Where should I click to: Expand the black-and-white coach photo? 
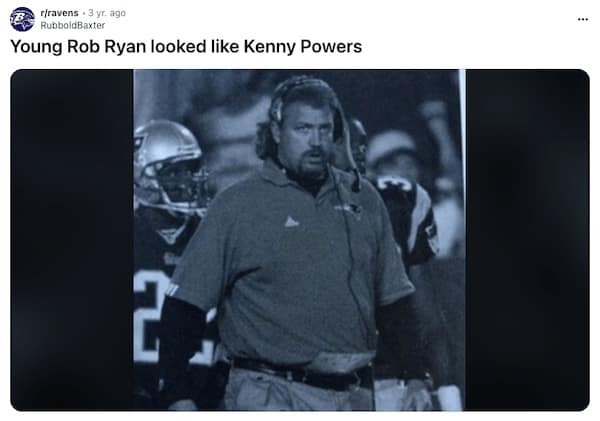[x=299, y=240]
